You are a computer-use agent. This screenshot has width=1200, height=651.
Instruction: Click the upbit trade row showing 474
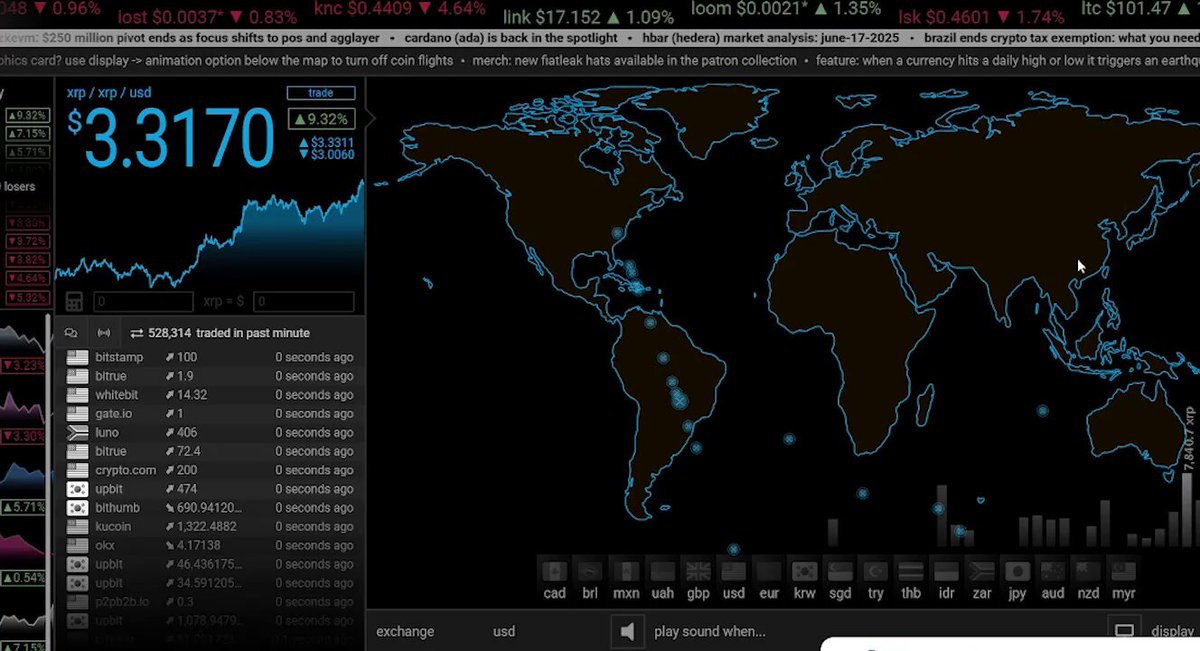tap(210, 489)
